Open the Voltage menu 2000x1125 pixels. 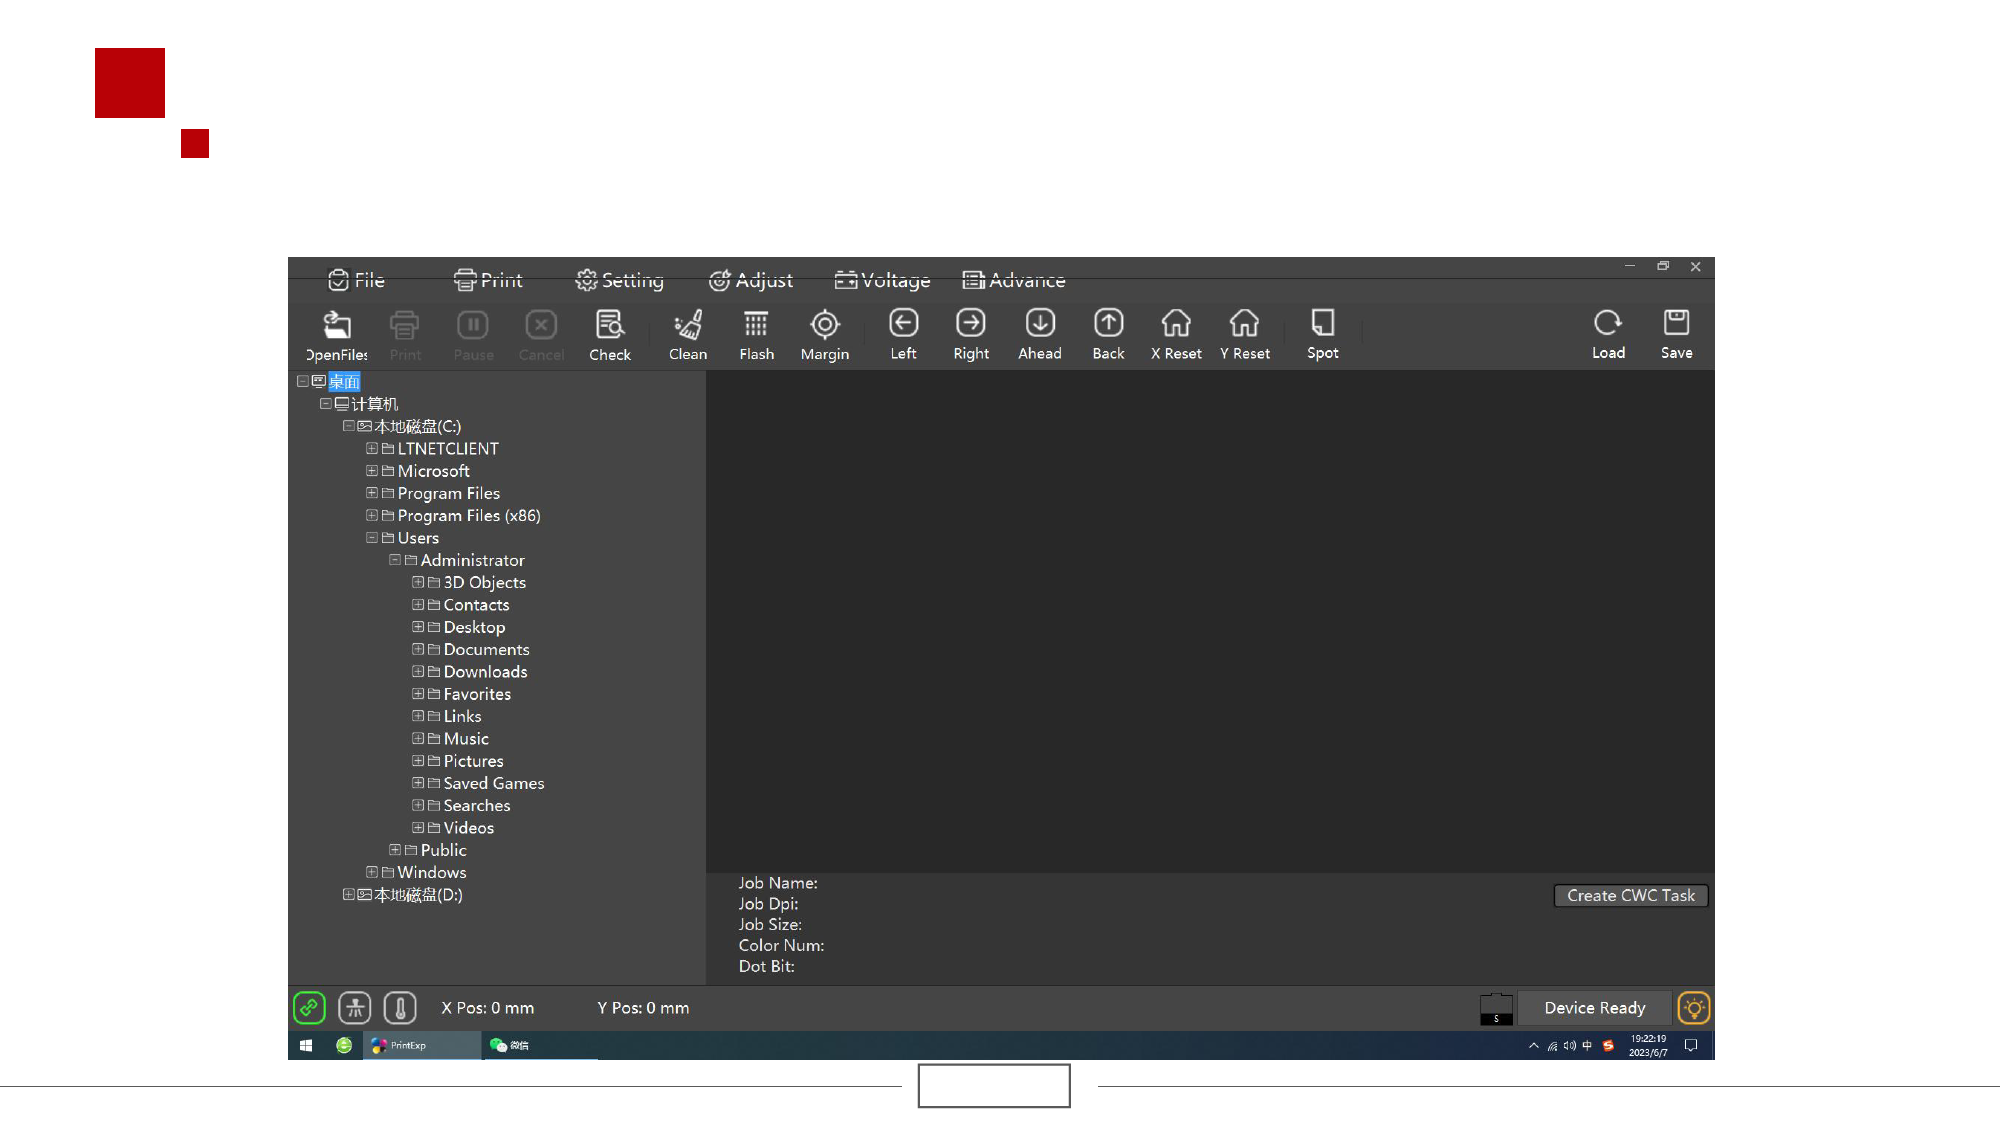click(882, 280)
